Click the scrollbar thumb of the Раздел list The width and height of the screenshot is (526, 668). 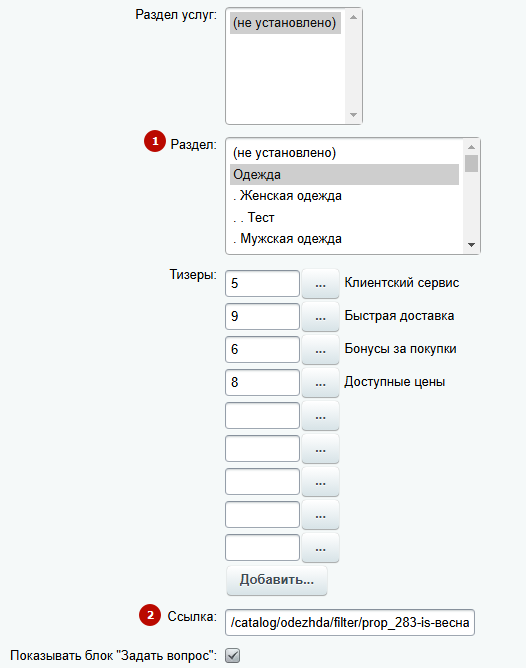tap(471, 164)
